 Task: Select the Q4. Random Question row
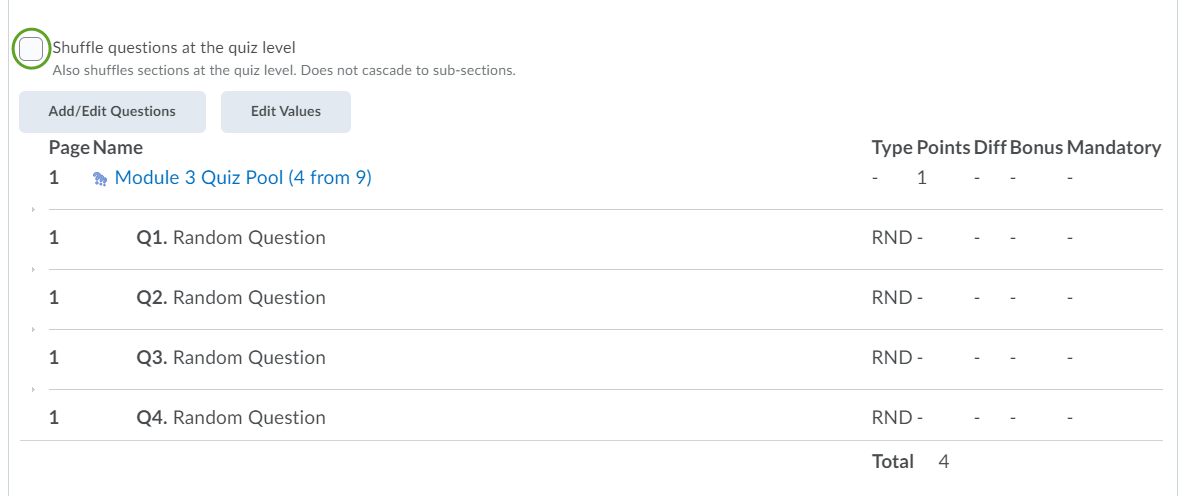tap(231, 418)
